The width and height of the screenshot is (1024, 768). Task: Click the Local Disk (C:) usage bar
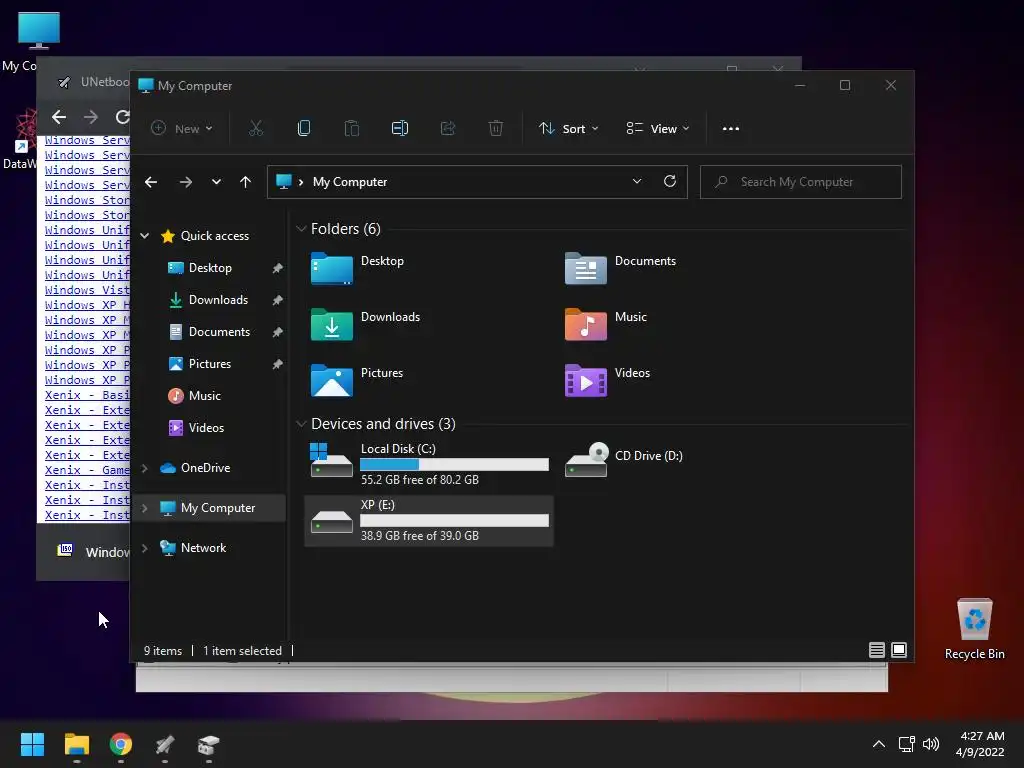click(455, 464)
